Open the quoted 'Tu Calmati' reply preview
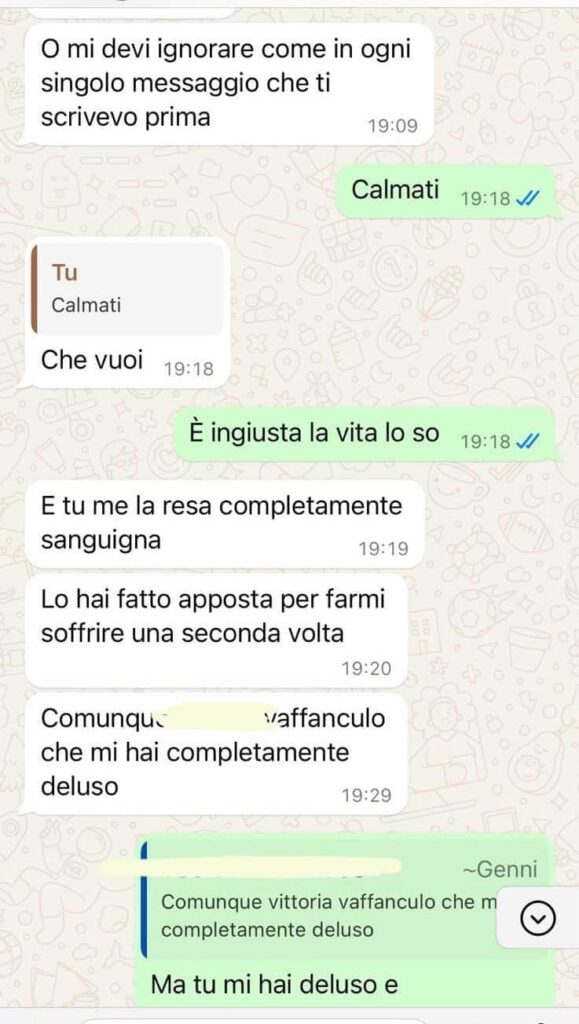This screenshot has width=579, height=1024. 127,289
